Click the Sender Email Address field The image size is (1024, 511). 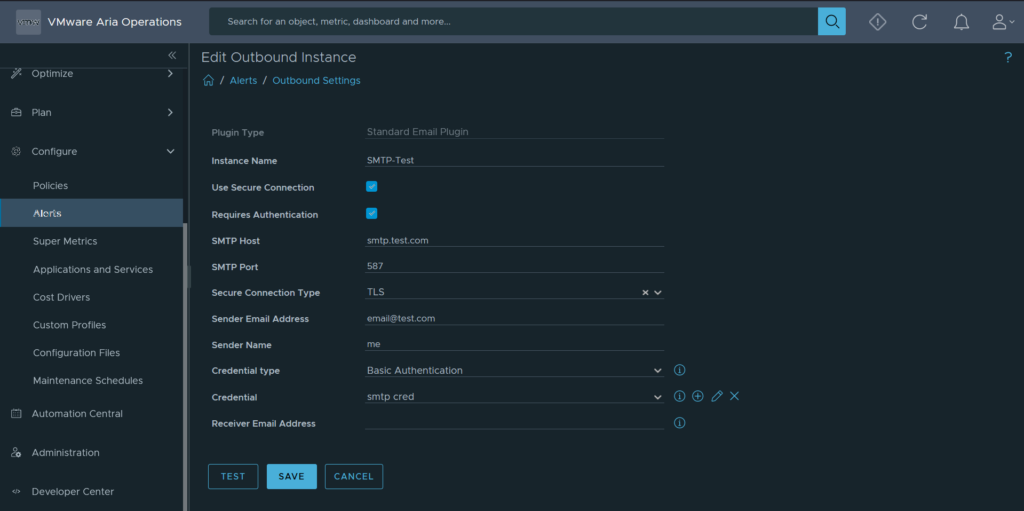coord(515,318)
